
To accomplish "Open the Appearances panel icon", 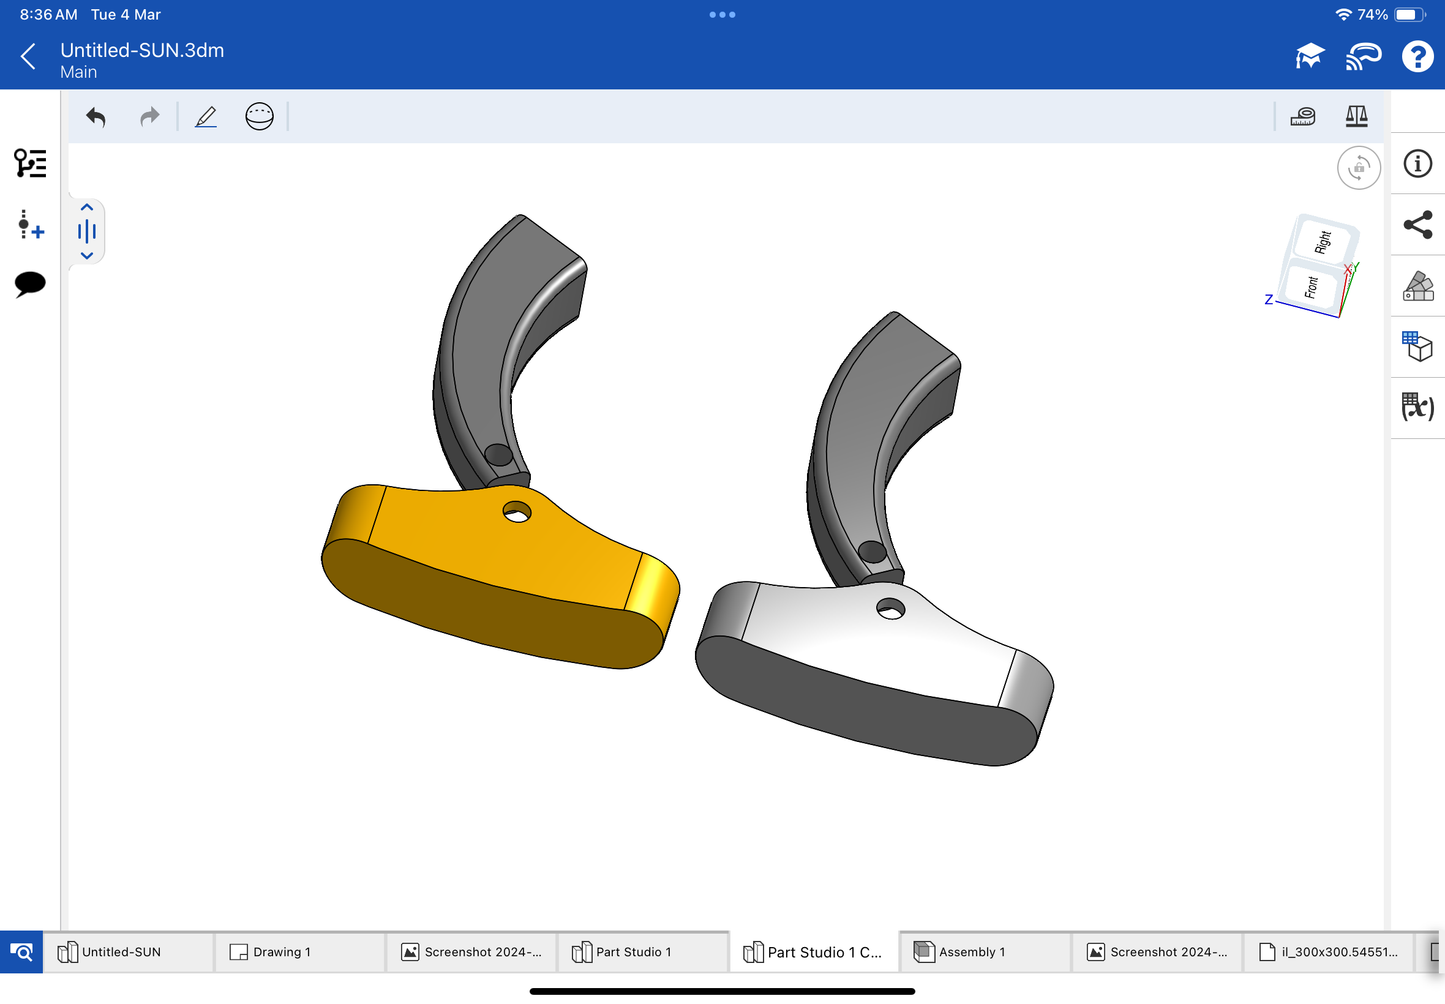I will point(1417,286).
